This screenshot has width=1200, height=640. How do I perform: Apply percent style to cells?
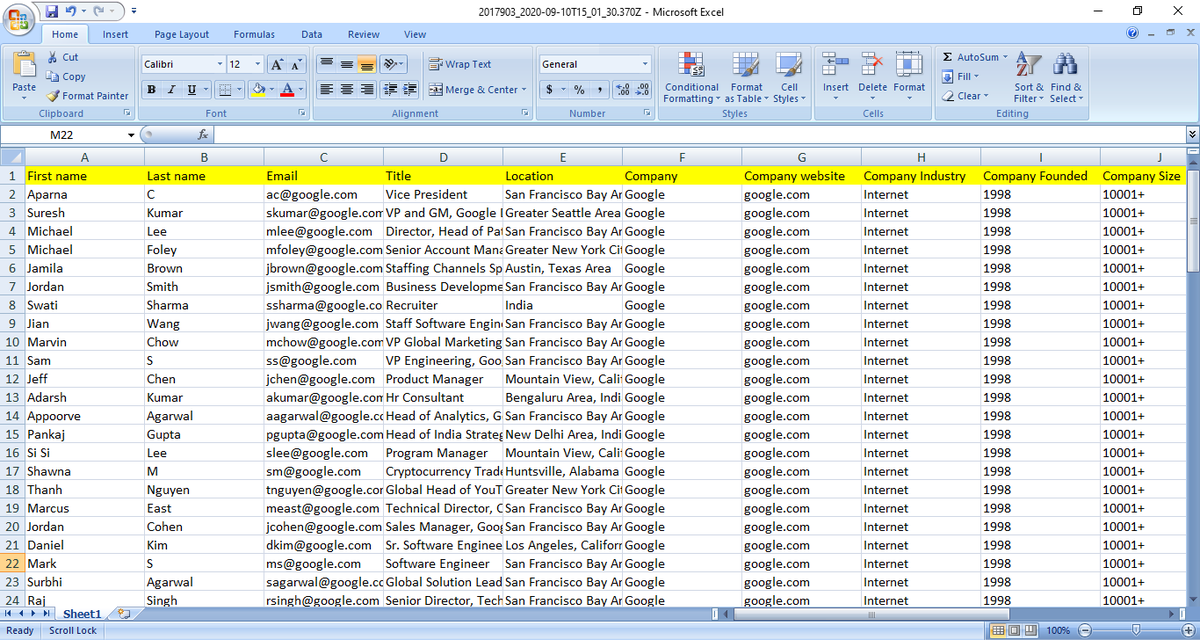click(x=578, y=90)
